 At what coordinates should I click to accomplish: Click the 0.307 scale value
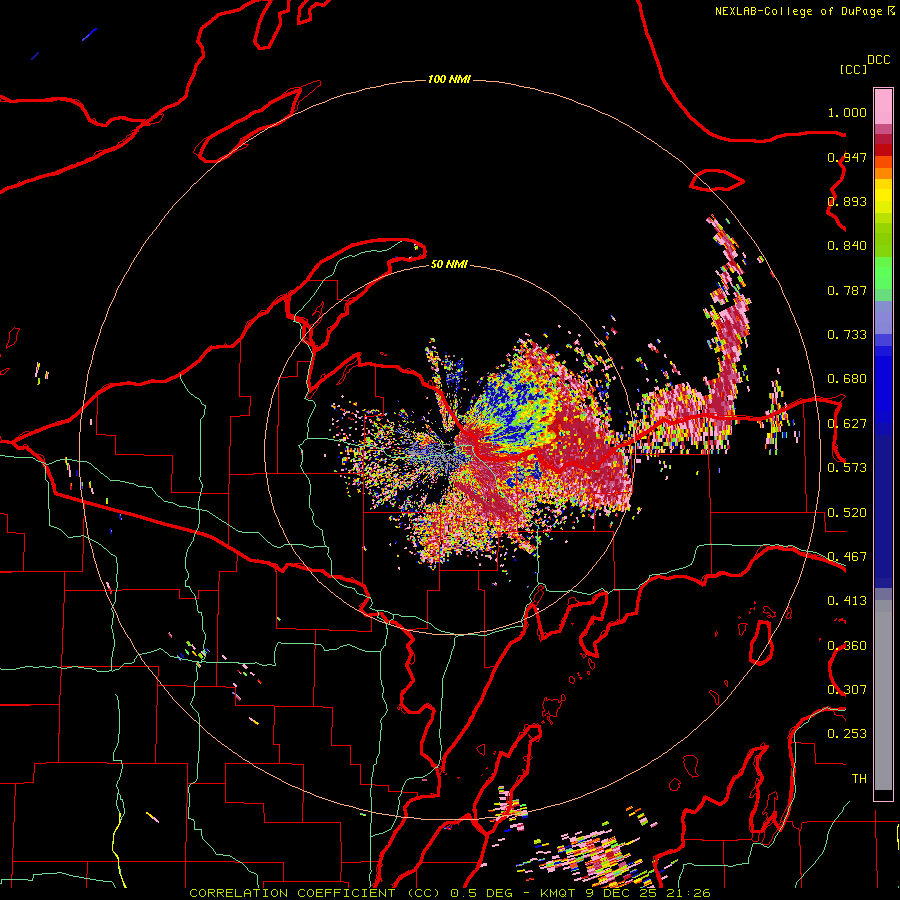pyautogui.click(x=847, y=690)
